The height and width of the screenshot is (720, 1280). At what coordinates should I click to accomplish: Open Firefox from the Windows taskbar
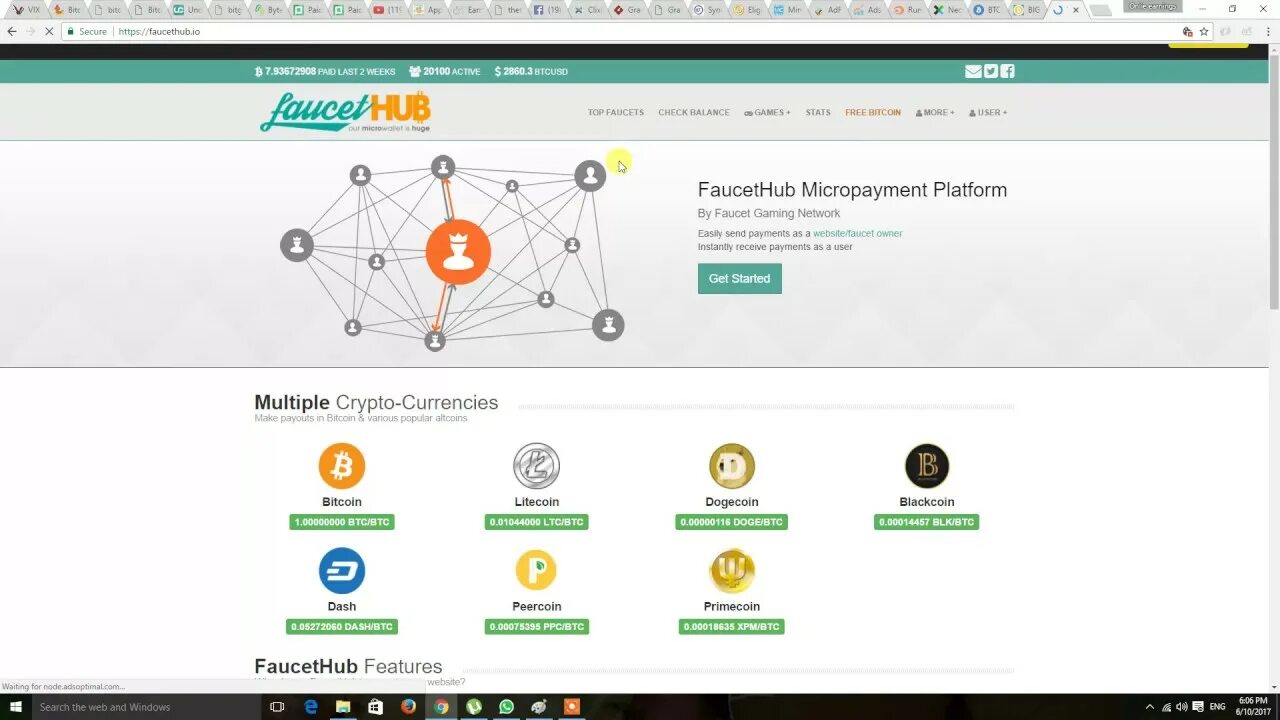coord(408,707)
